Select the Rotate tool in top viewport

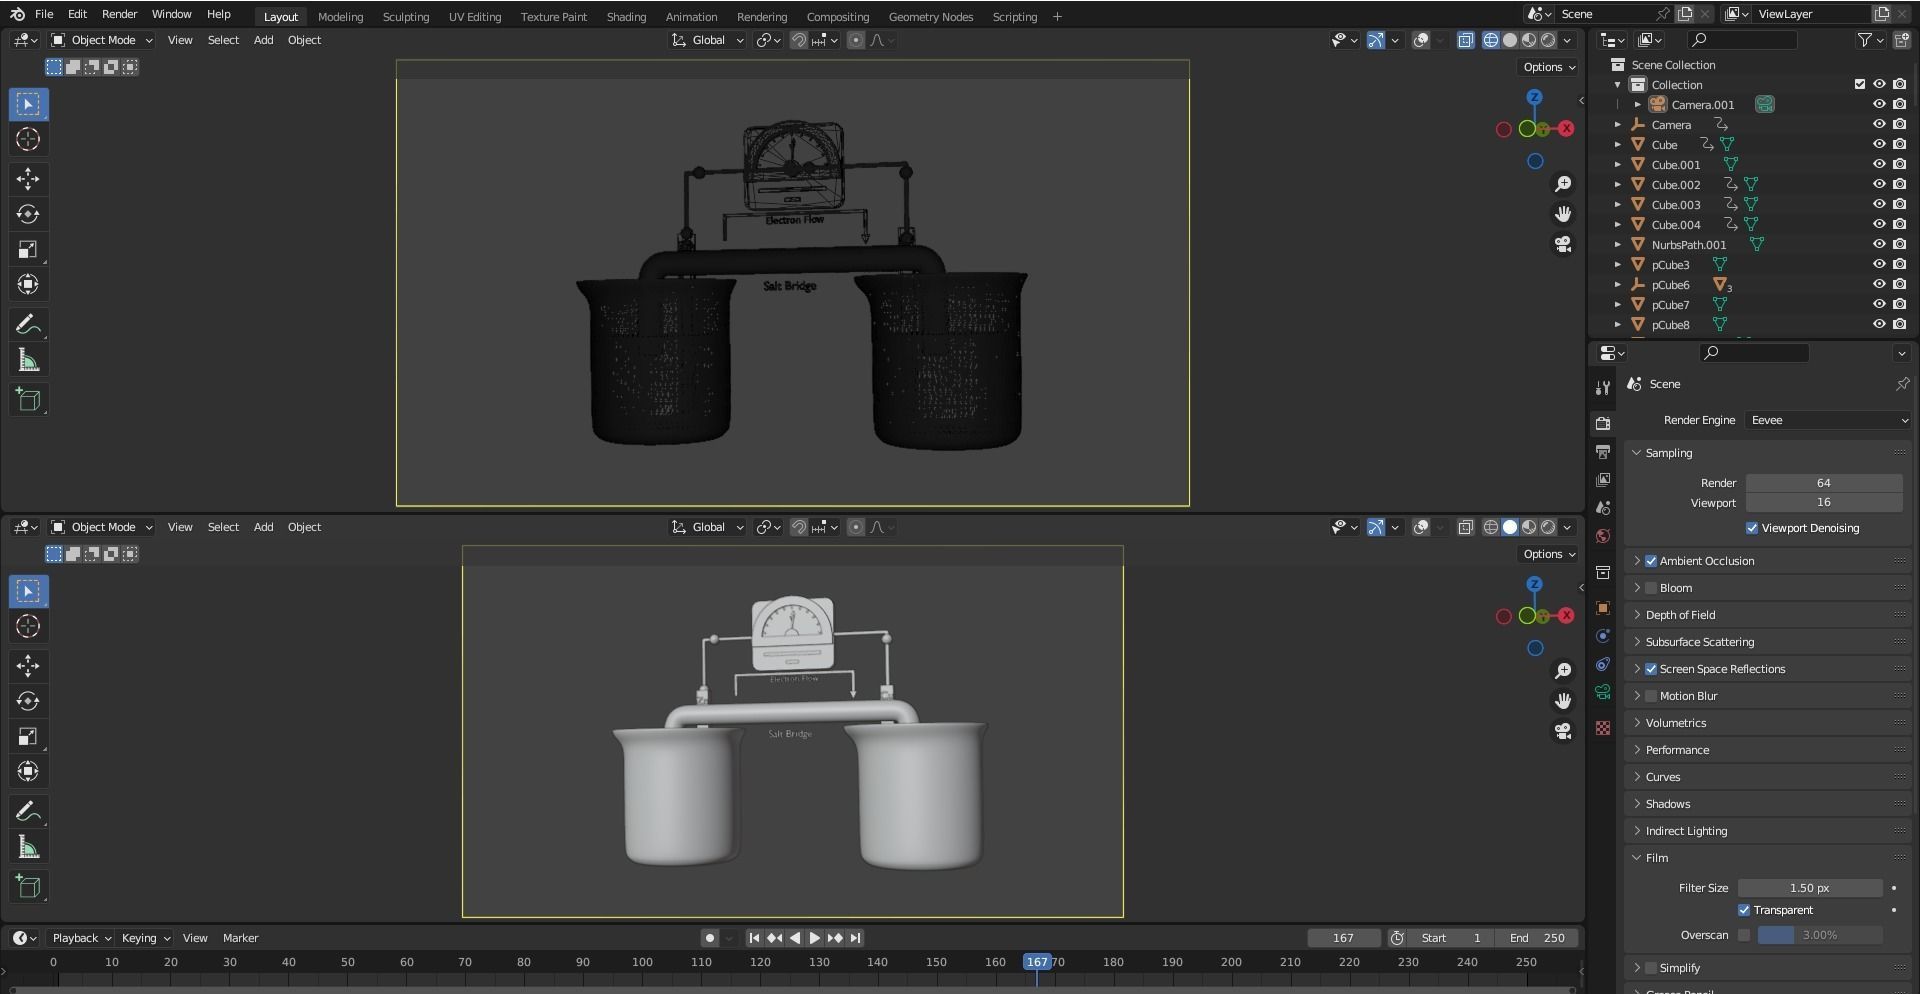[28, 214]
